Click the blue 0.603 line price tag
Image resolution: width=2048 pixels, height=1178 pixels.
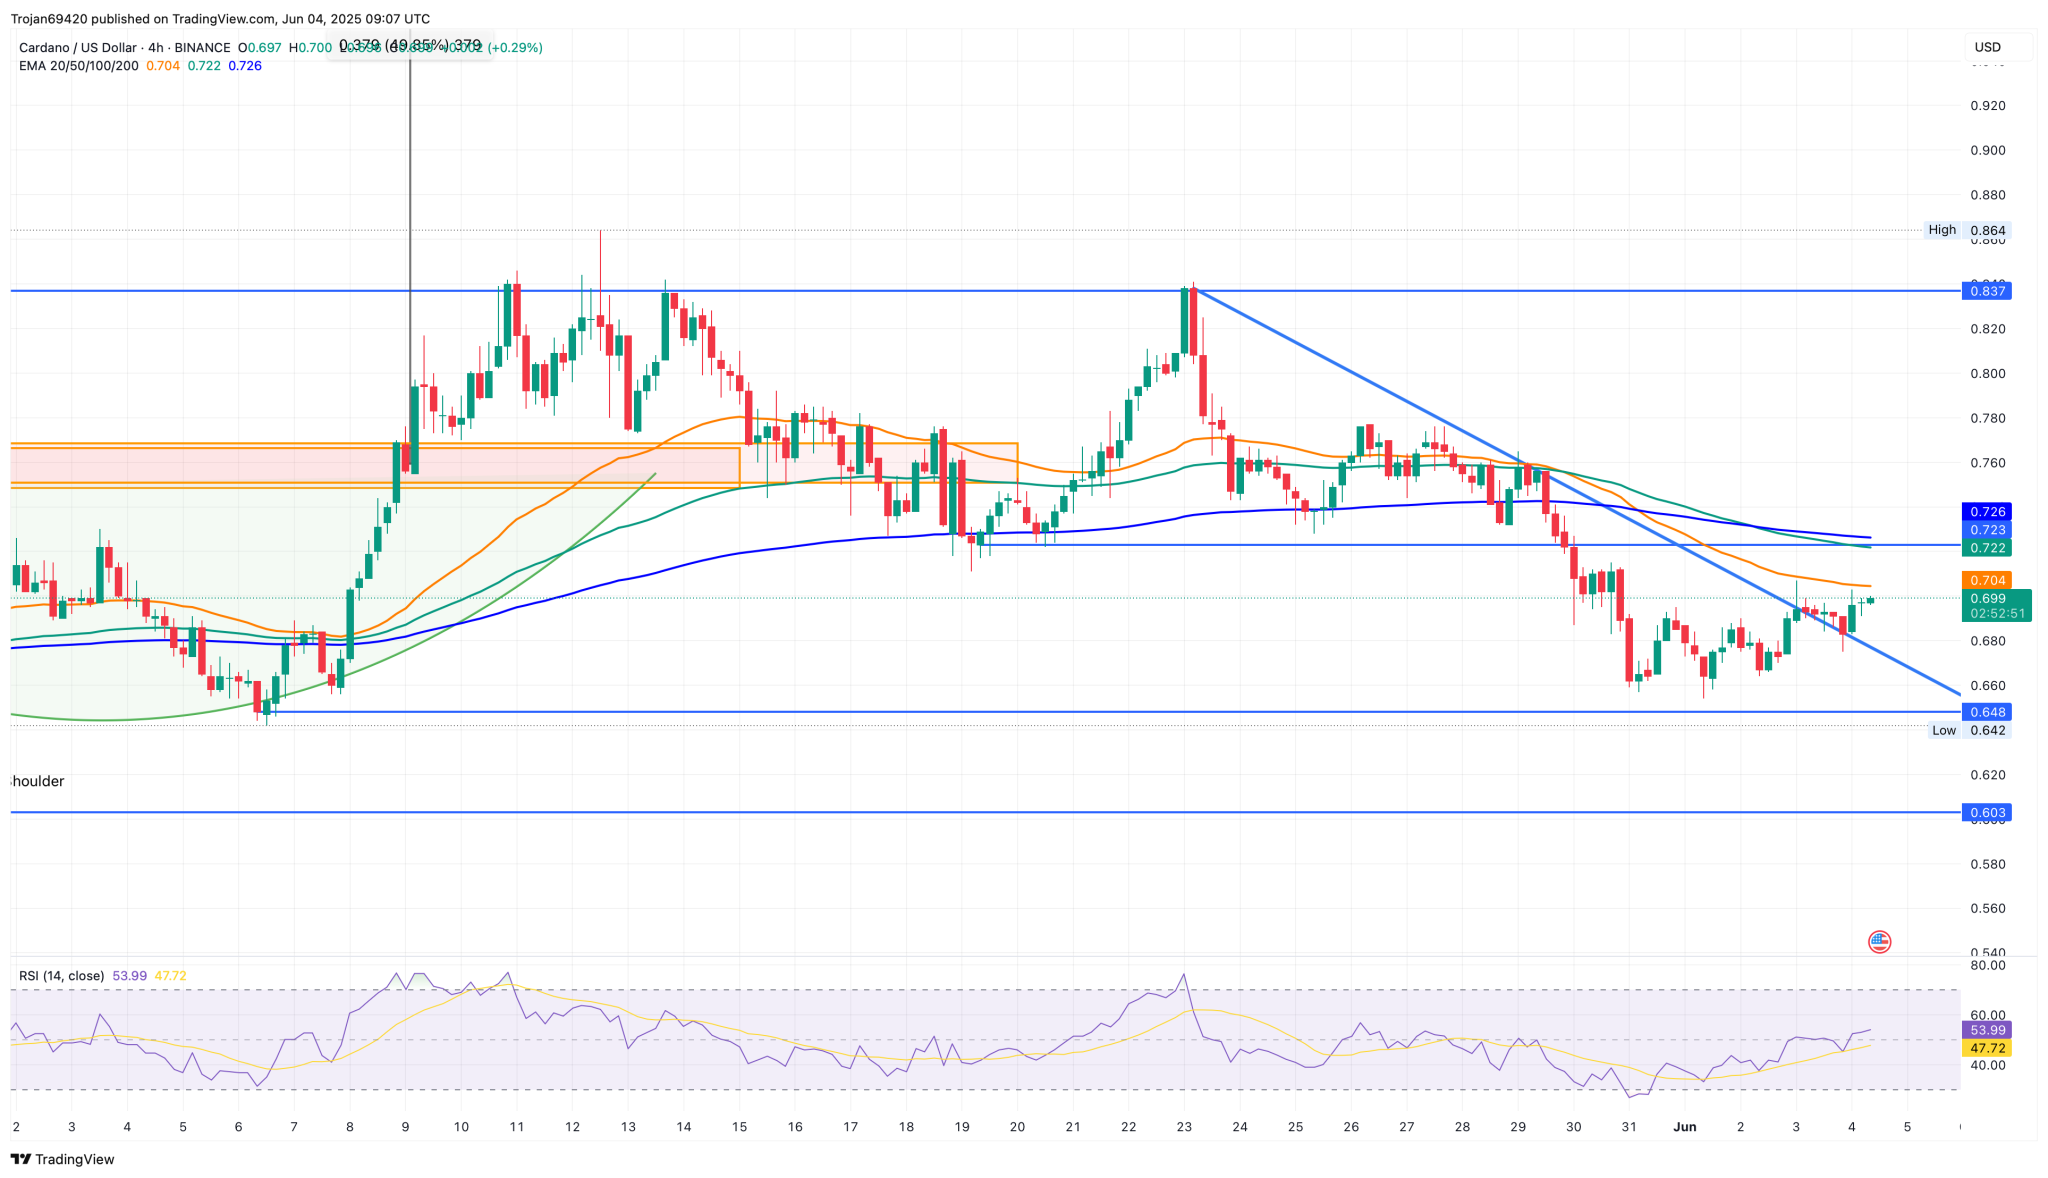[1986, 813]
